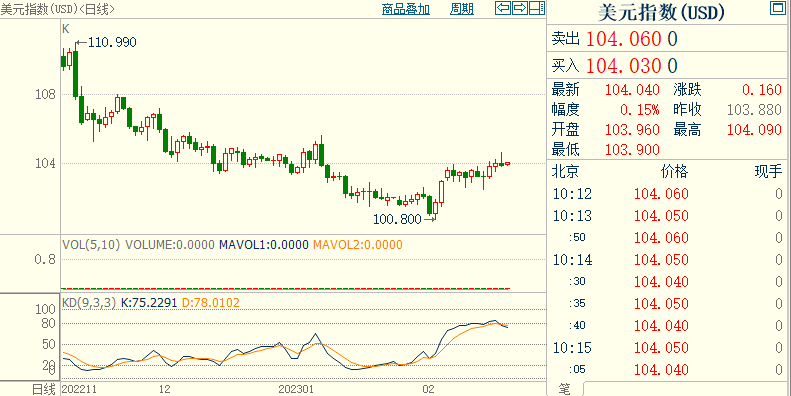Click the 买入 price 104.030
791x396 pixels.
coord(624,66)
